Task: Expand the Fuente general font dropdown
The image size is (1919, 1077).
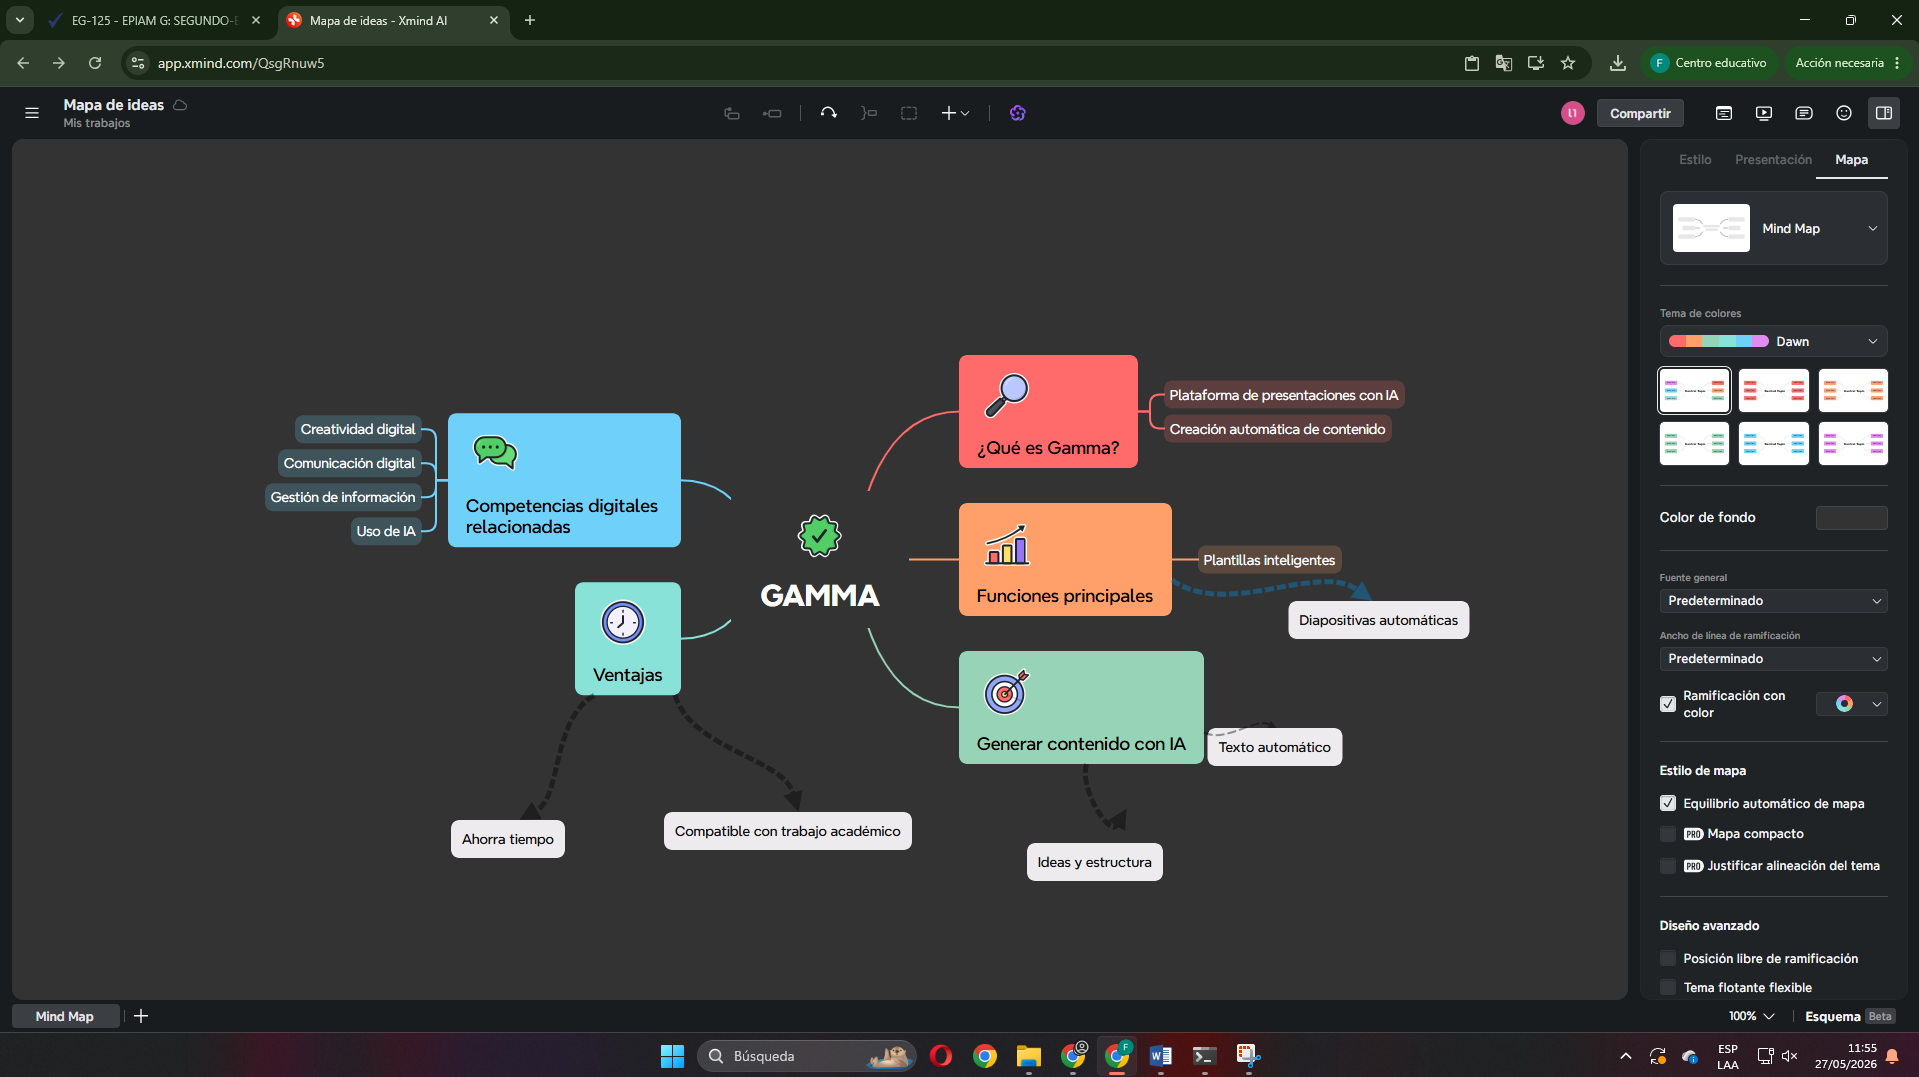Action: (1773, 600)
